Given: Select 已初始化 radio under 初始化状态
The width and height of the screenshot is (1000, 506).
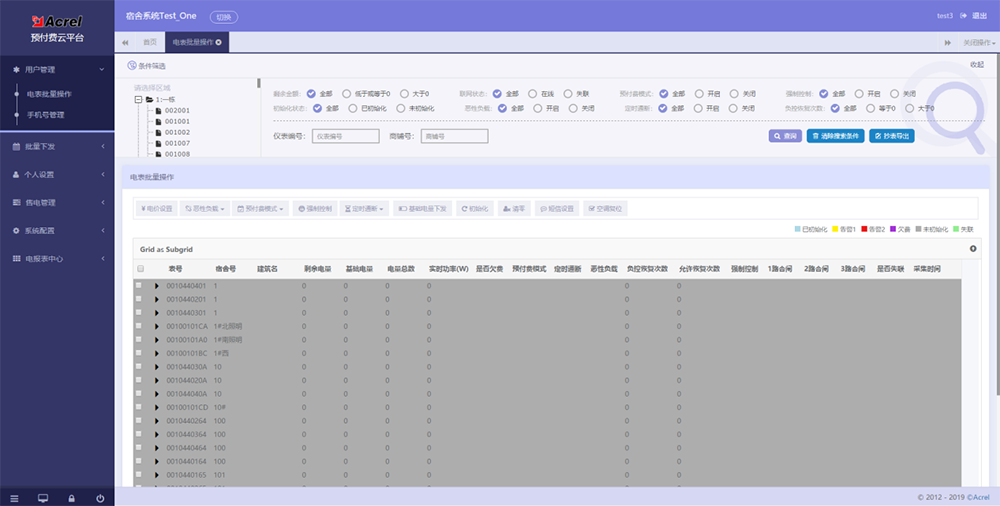Looking at the screenshot, I should click(x=353, y=108).
